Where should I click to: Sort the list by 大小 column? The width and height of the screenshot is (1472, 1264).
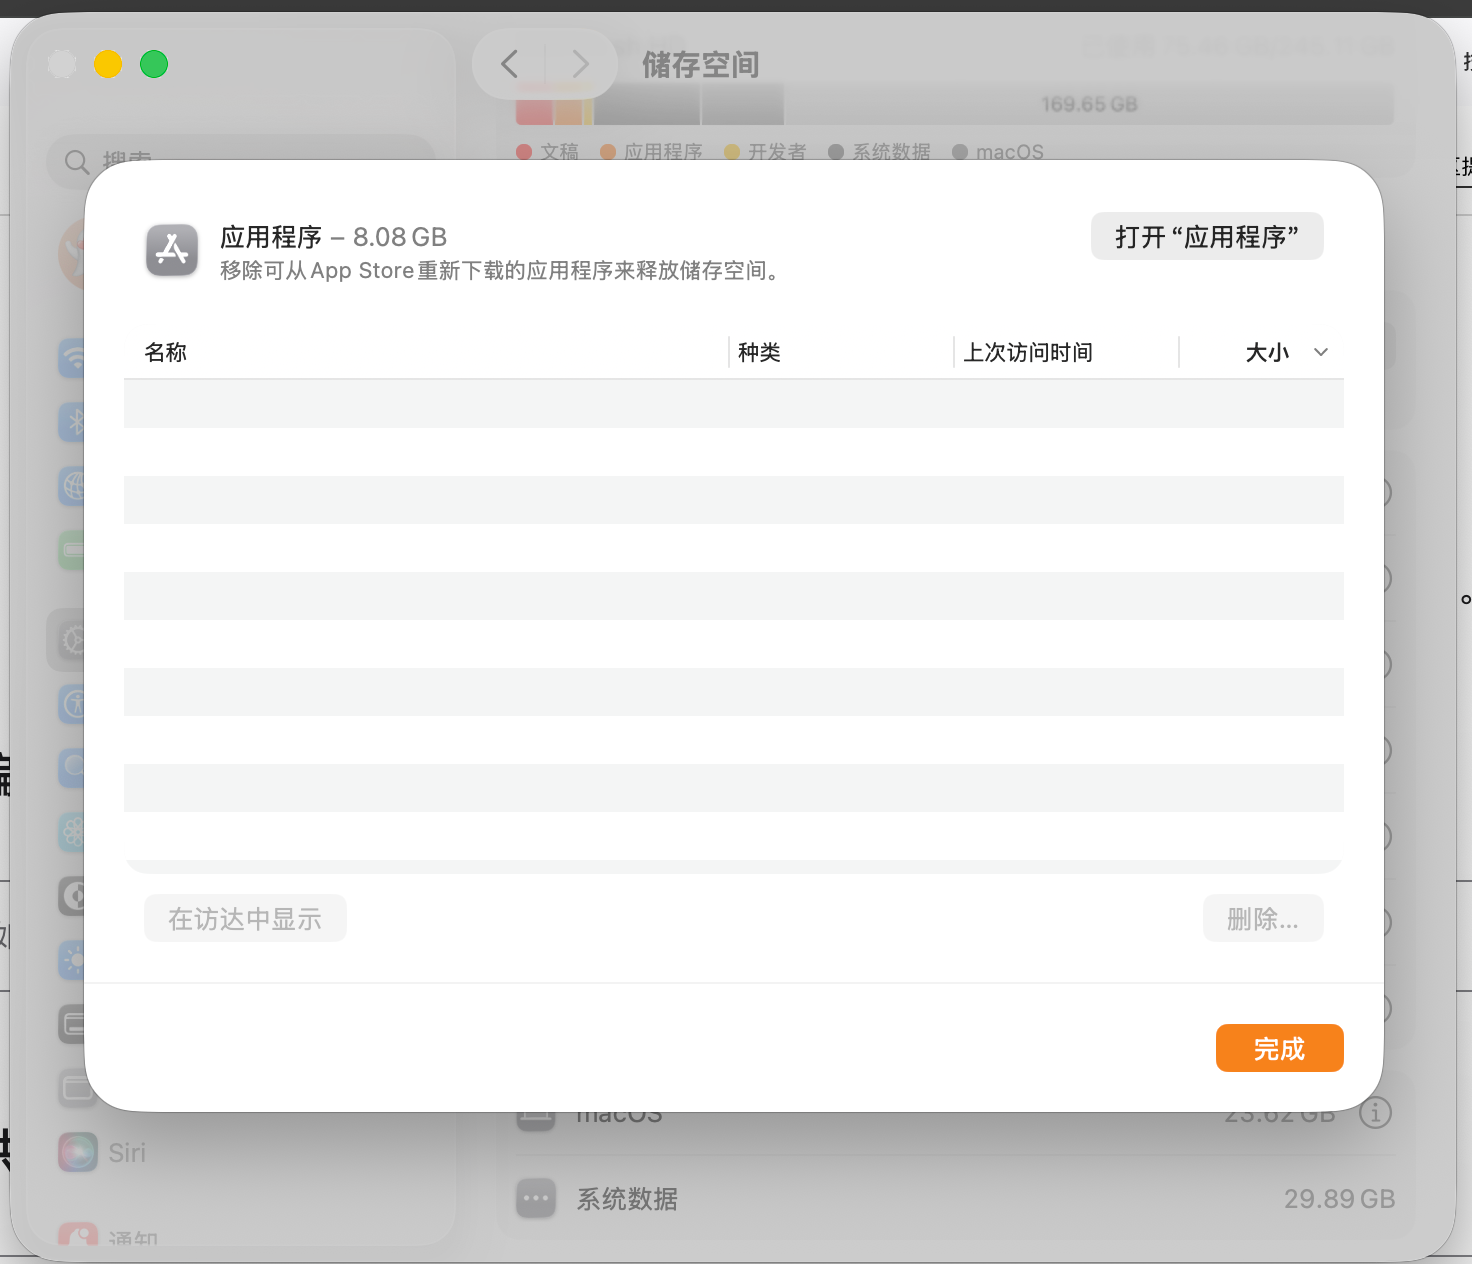click(1267, 352)
